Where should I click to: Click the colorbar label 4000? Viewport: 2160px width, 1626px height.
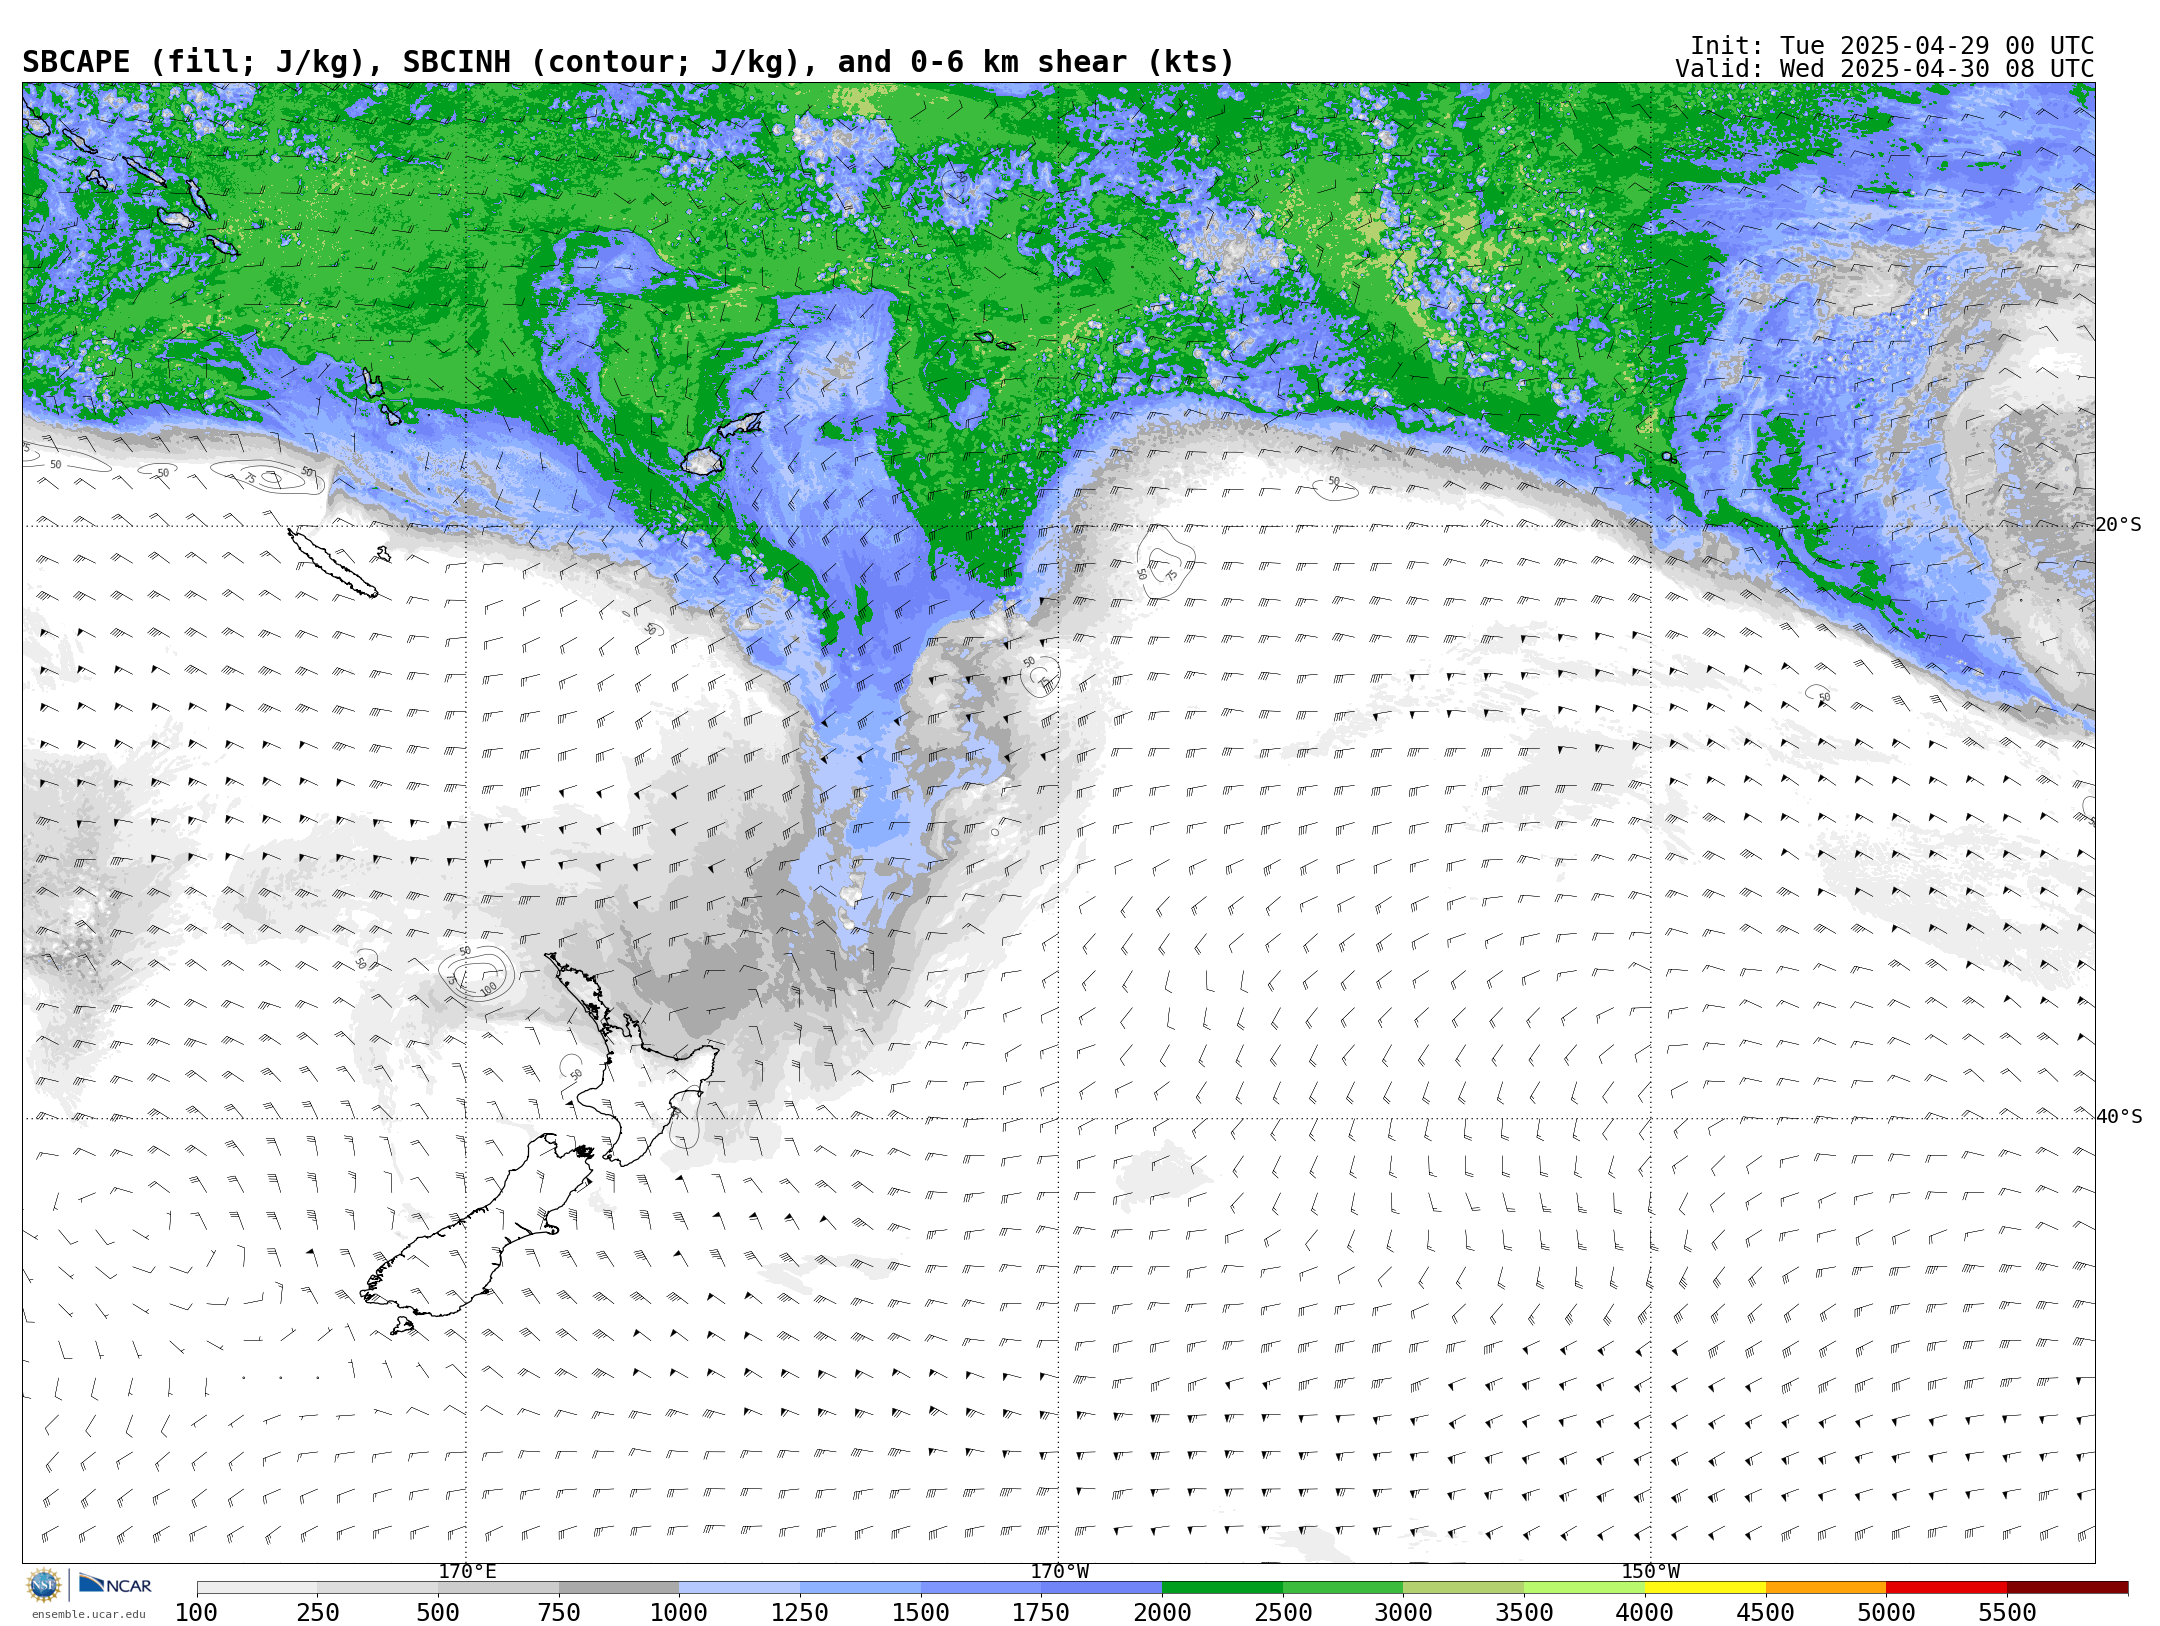pyautogui.click(x=1645, y=1613)
